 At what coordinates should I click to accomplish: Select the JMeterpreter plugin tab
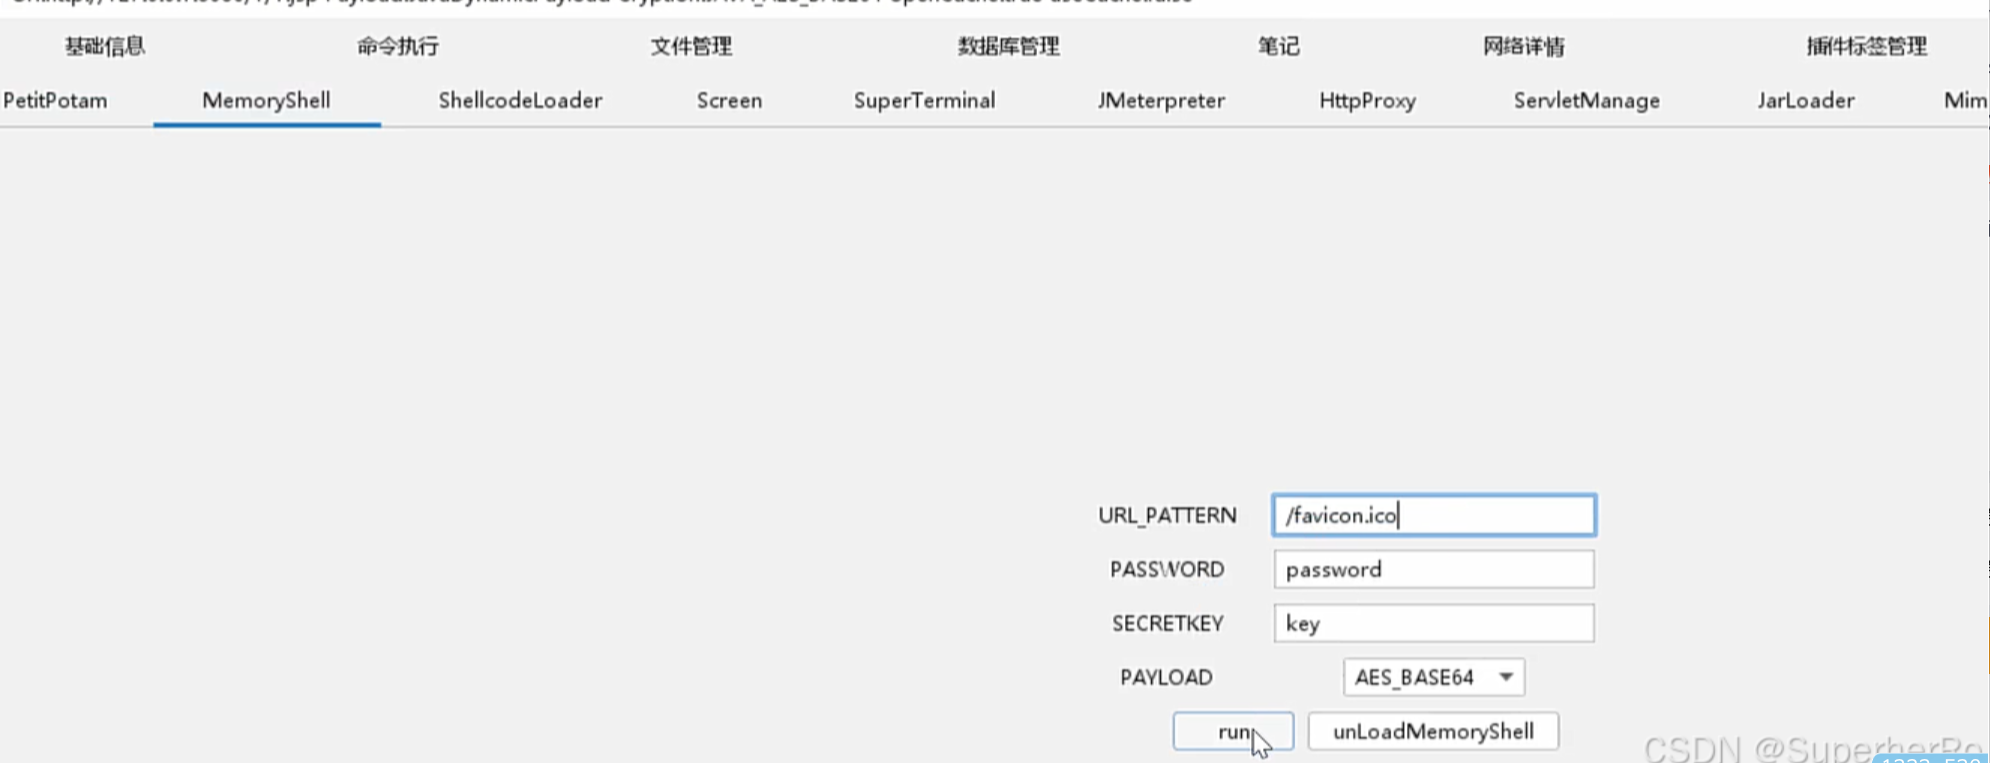pos(1160,100)
